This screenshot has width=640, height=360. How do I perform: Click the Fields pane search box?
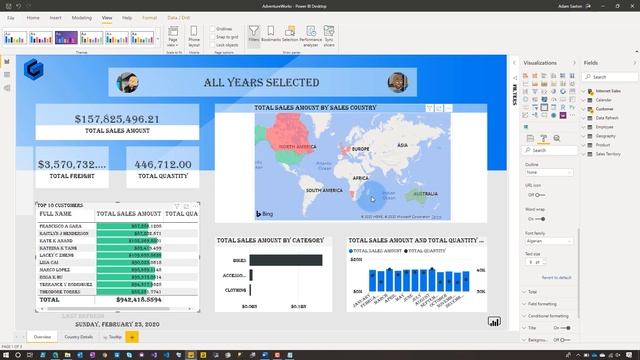tap(610, 77)
